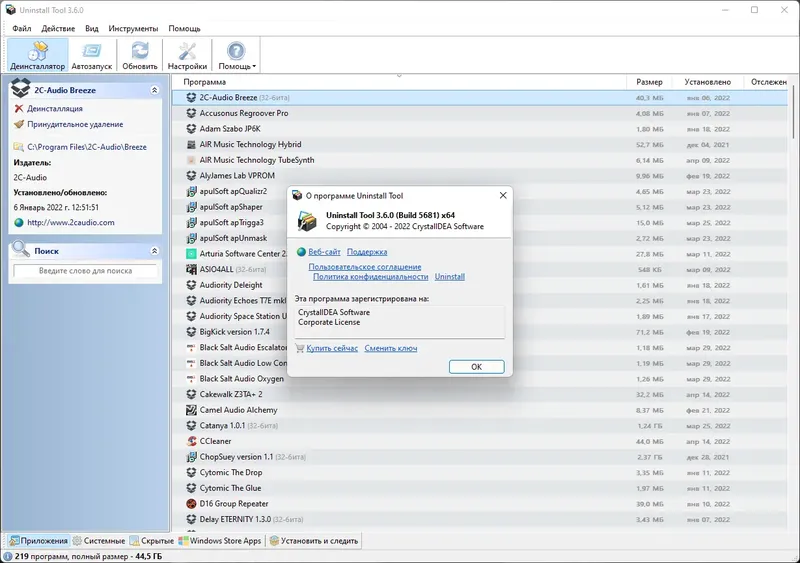Click the search field Введите слово для поиска
800x563 pixels.
[85, 271]
